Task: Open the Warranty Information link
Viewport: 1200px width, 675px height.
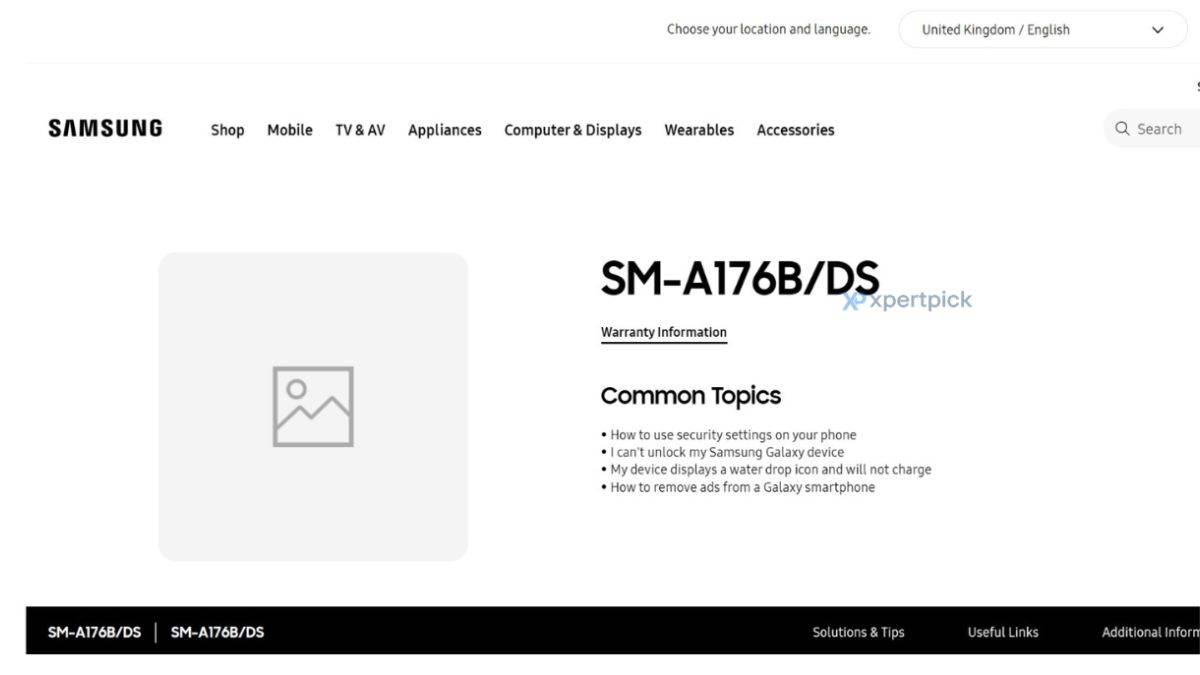Action: pyautogui.click(x=664, y=333)
